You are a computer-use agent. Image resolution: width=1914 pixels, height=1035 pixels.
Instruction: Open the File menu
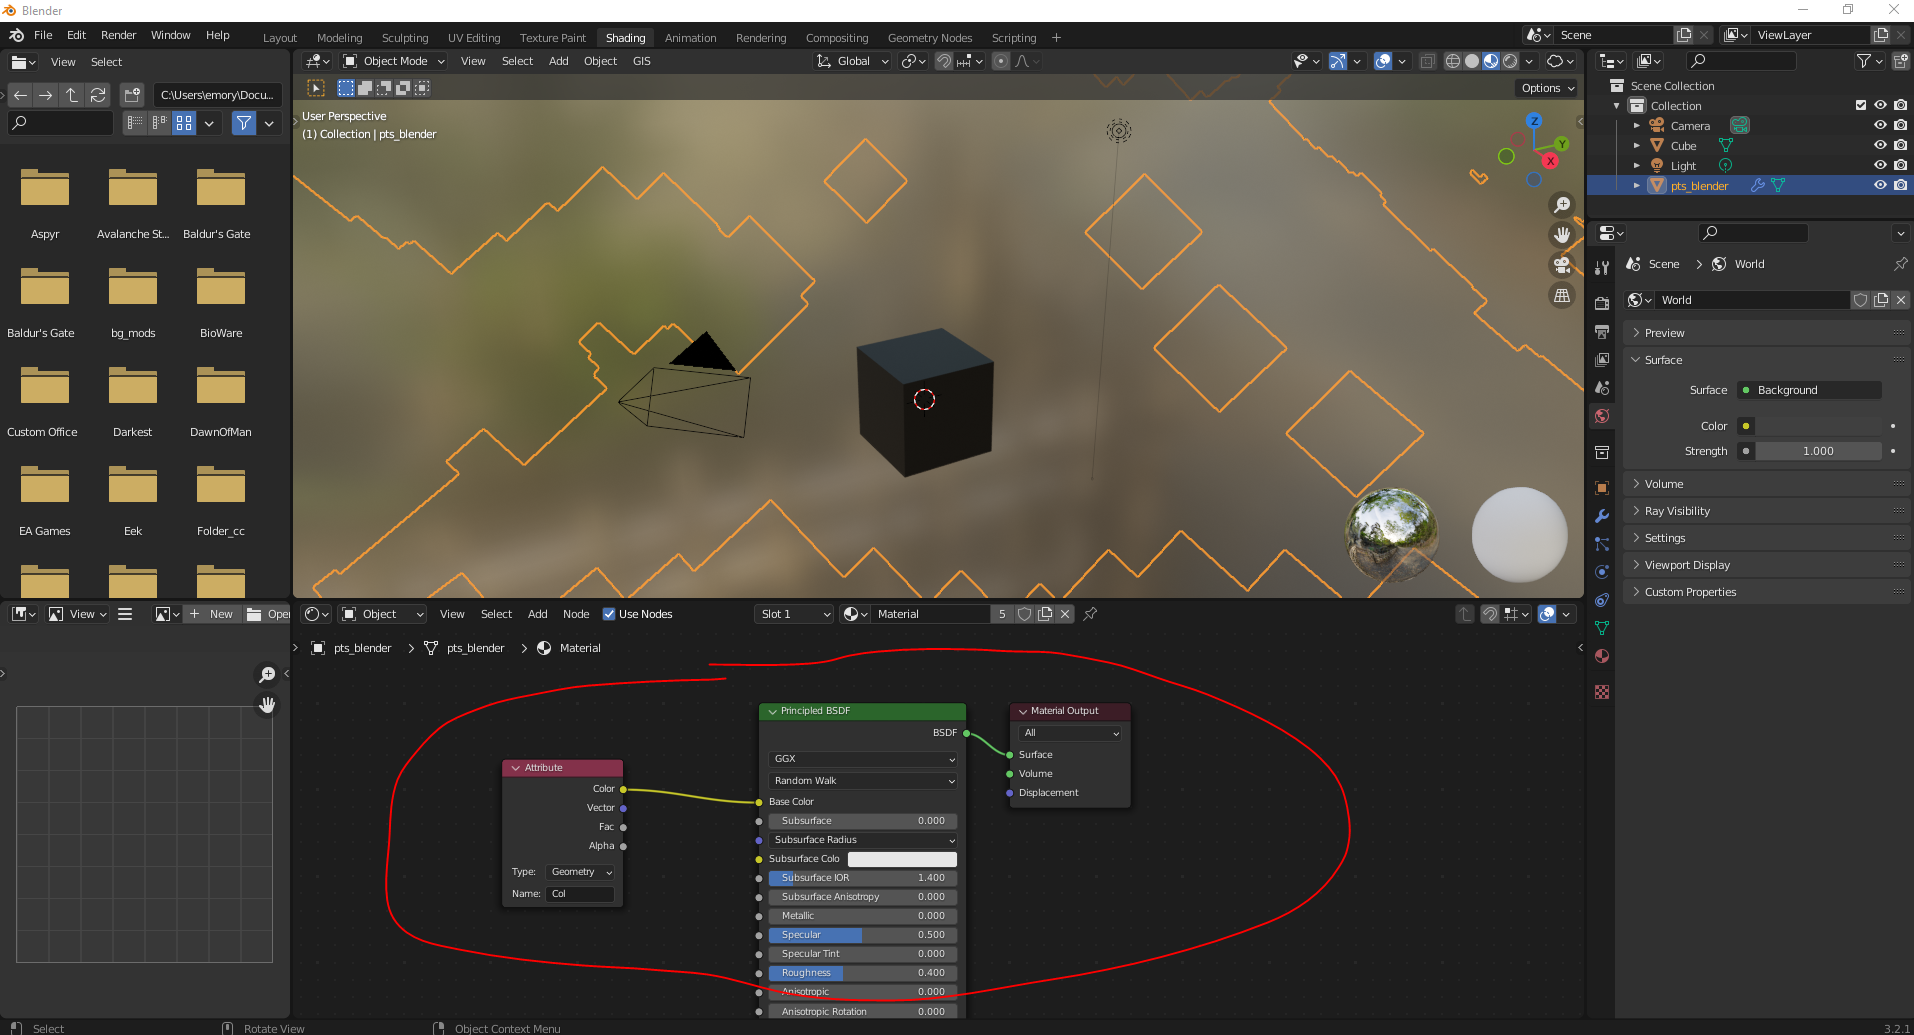point(43,35)
